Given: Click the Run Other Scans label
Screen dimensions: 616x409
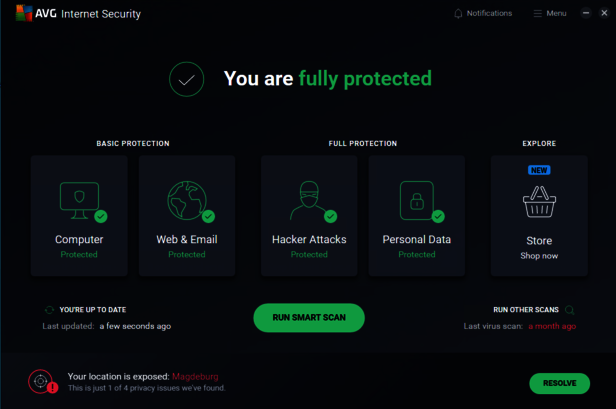Looking at the screenshot, I should [x=526, y=310].
